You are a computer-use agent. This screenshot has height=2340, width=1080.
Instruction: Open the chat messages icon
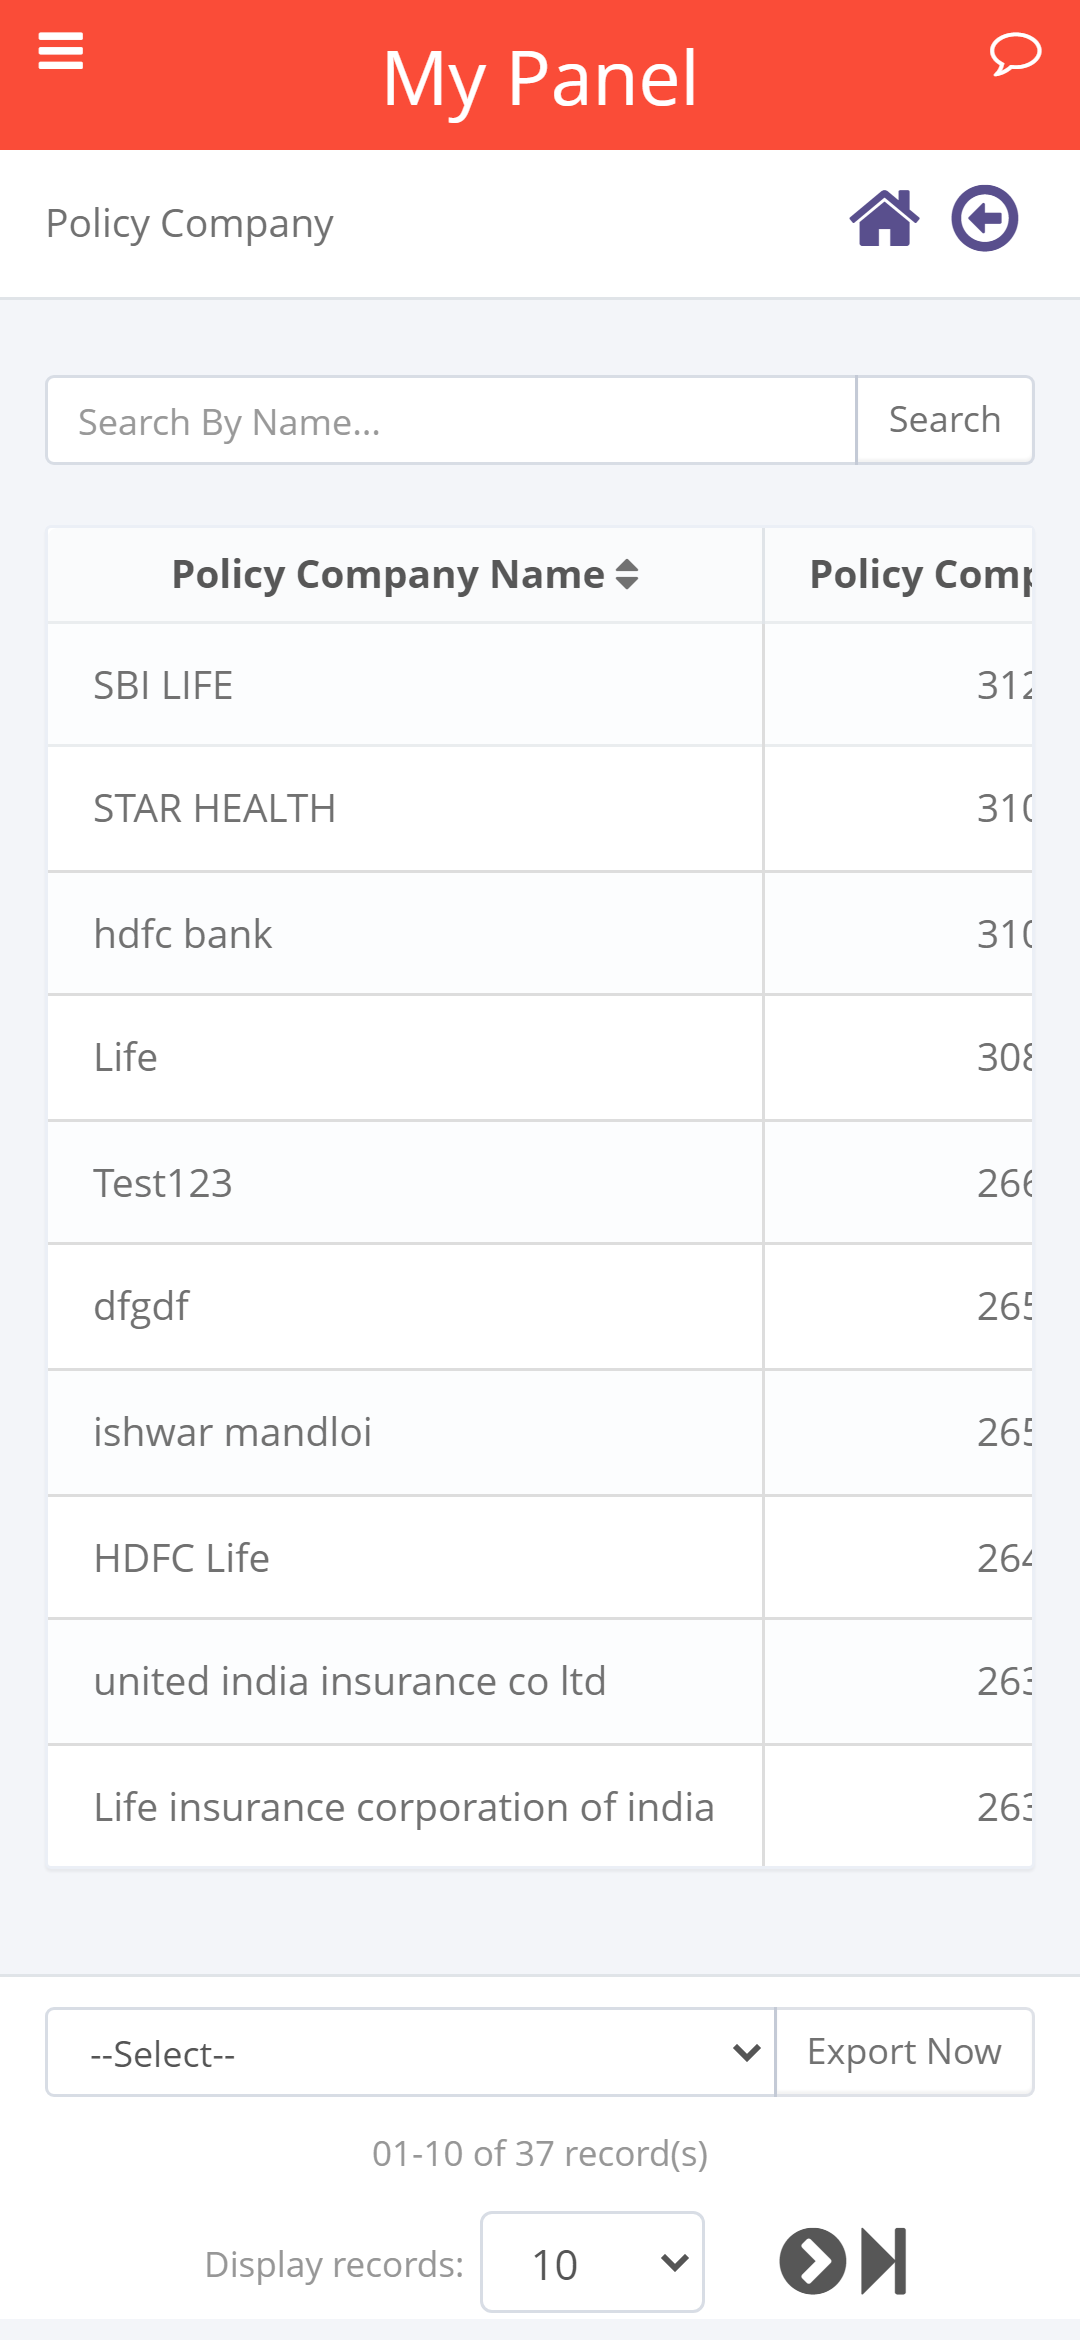tap(1015, 53)
